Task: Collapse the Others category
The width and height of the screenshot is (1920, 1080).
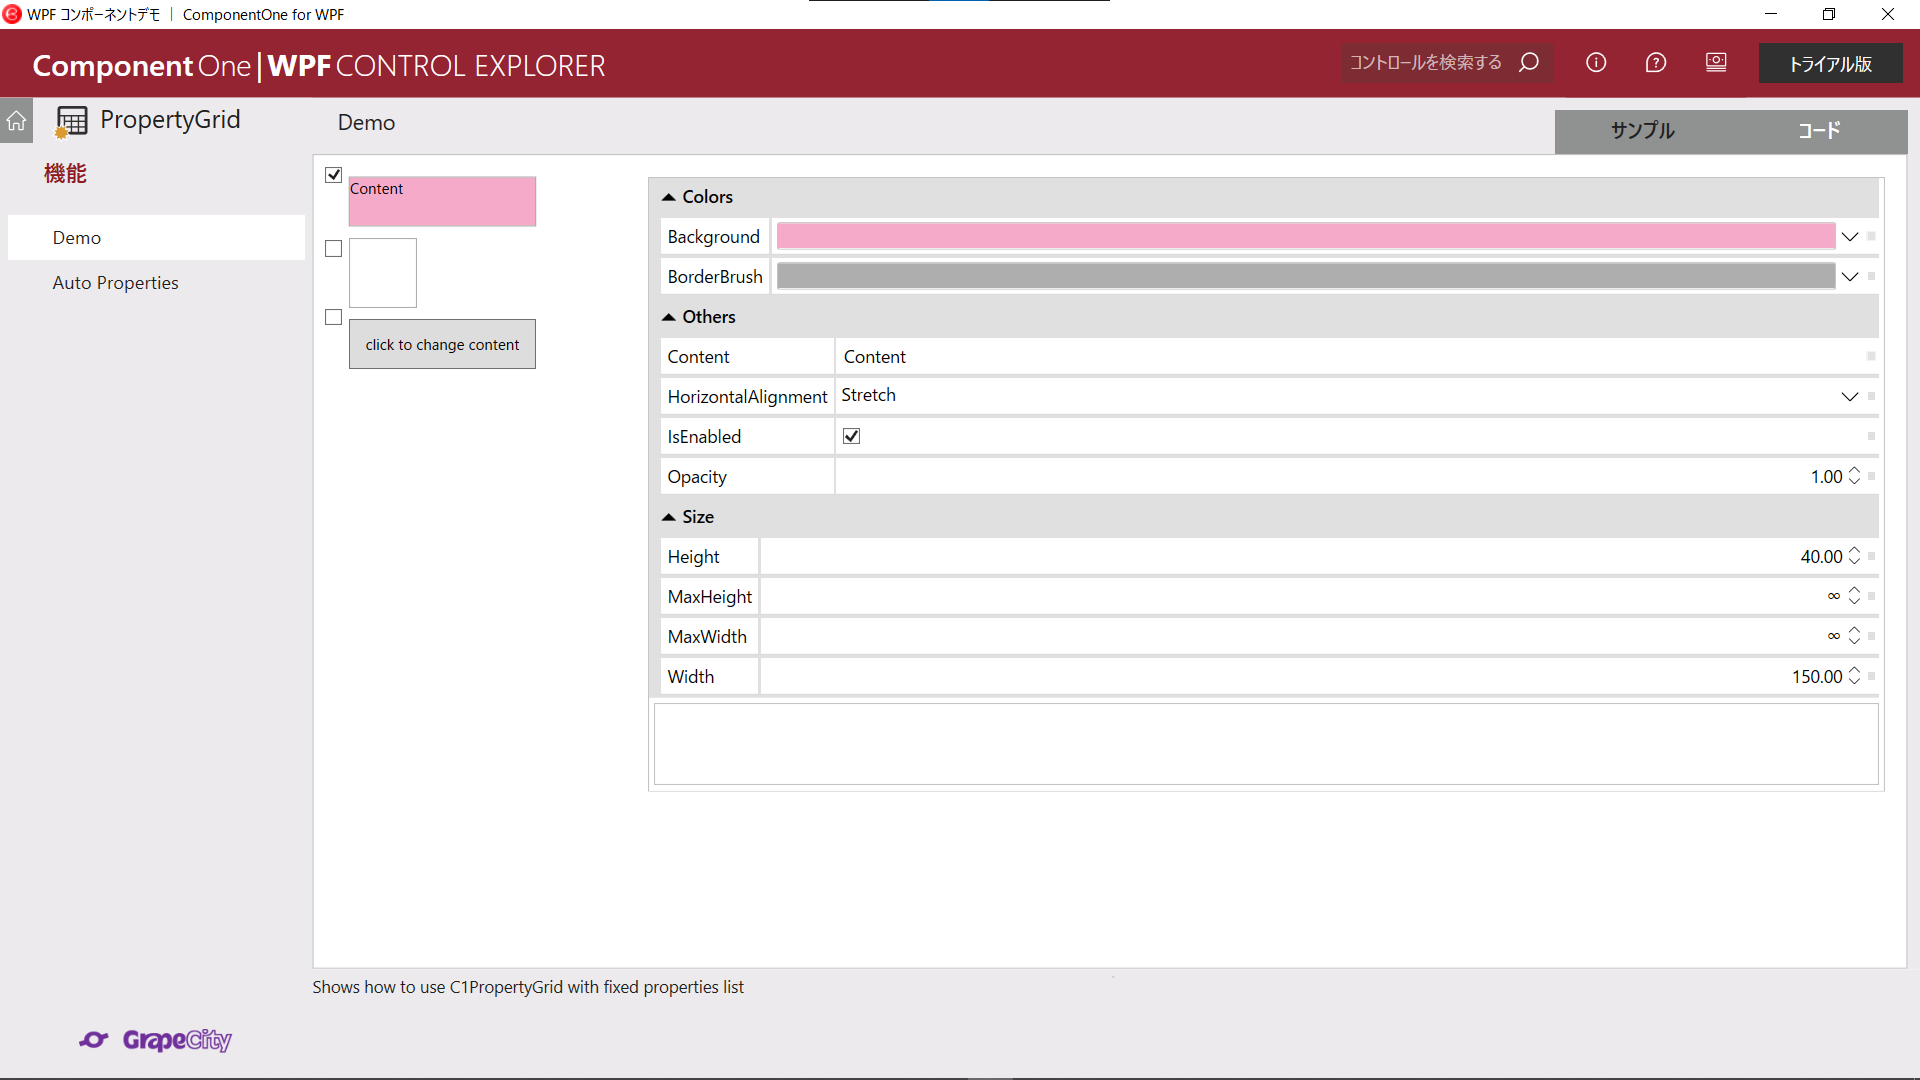Action: [x=669, y=317]
